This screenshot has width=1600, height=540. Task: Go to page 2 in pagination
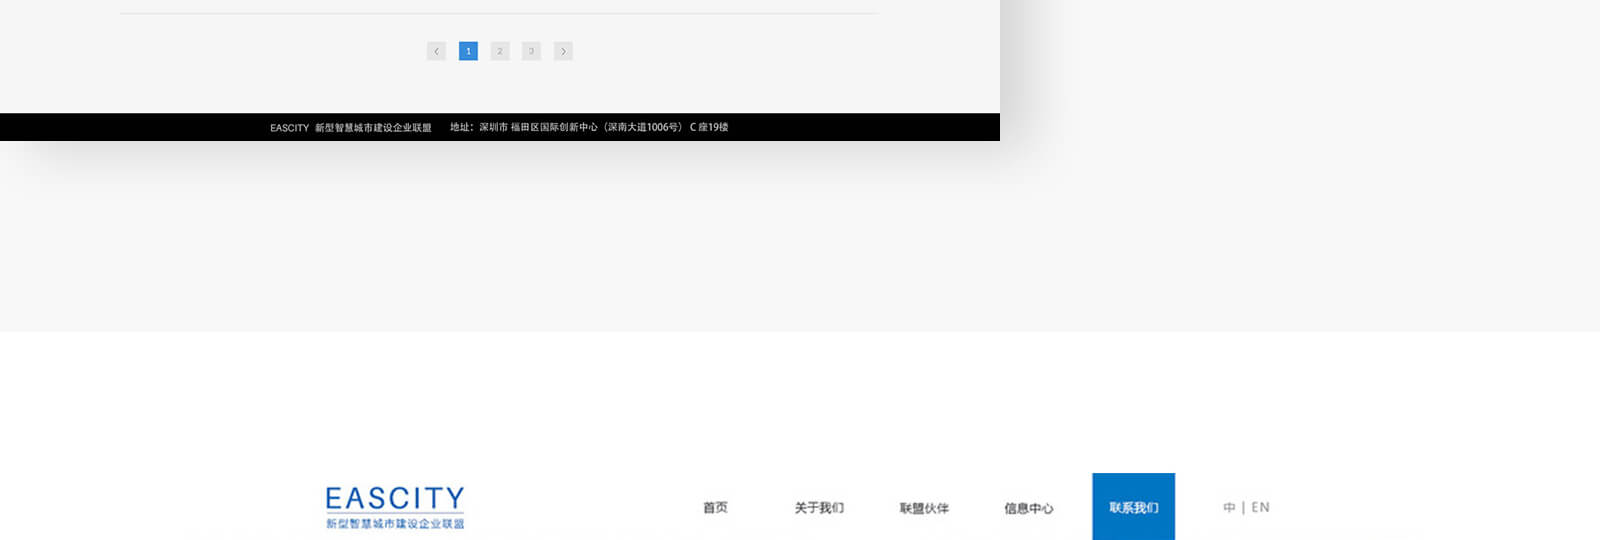500,51
